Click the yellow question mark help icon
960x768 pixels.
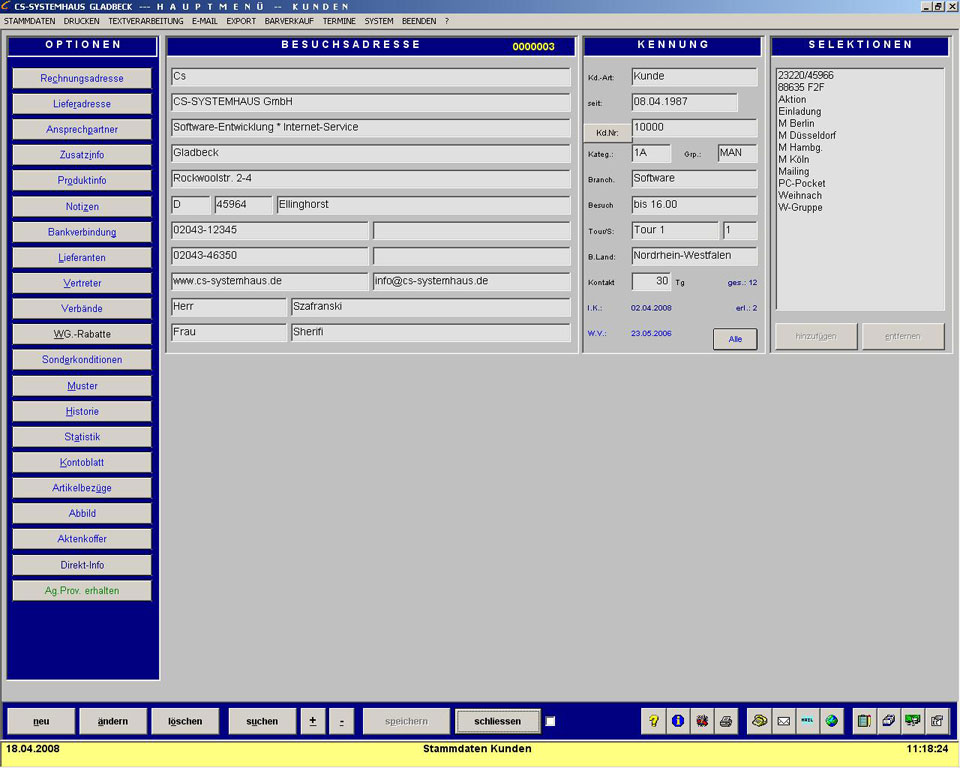654,721
